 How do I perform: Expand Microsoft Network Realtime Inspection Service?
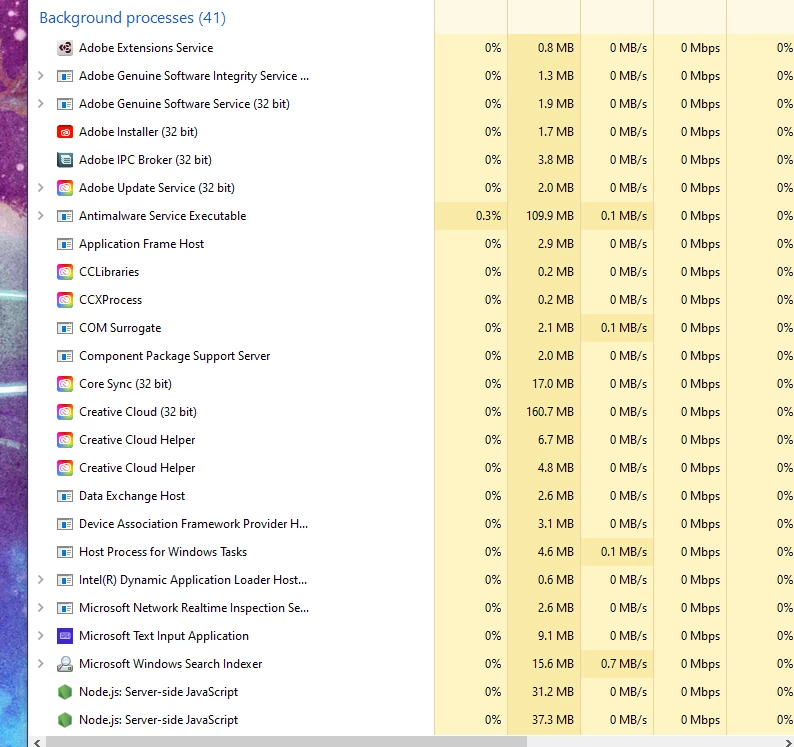pyautogui.click(x=41, y=608)
